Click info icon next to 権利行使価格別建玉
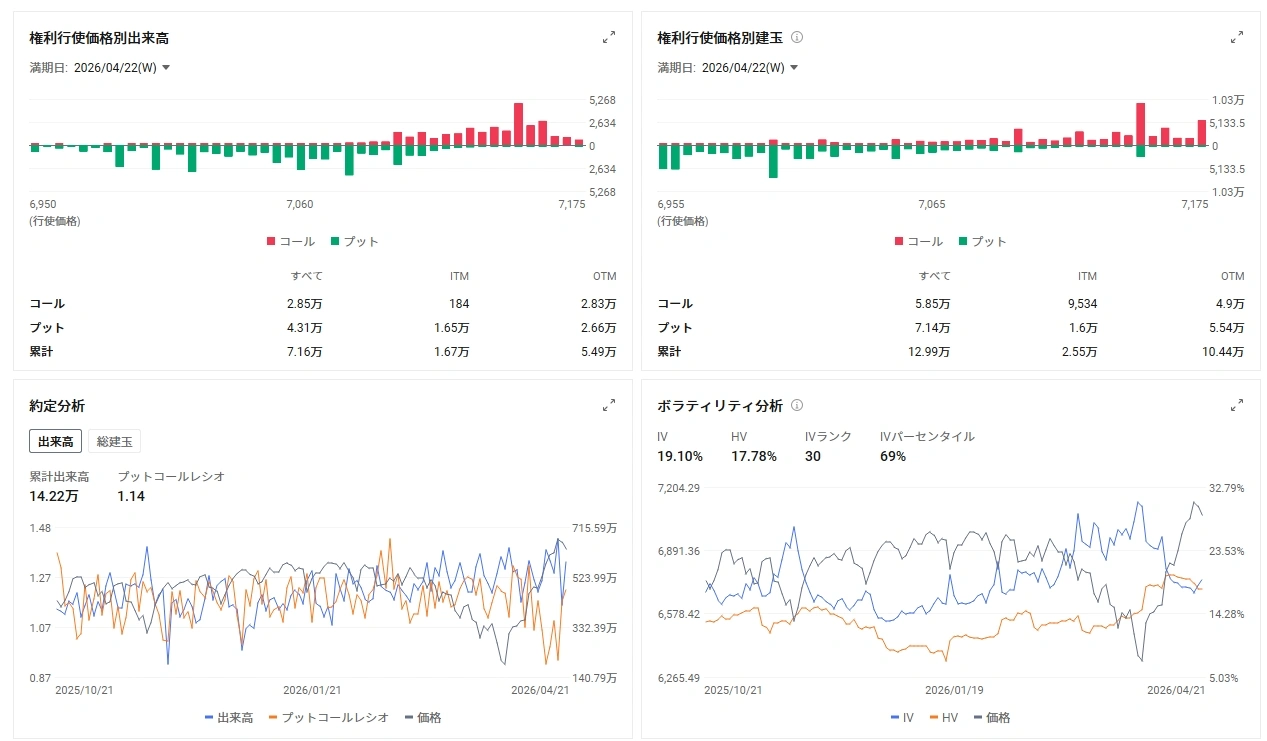 (797, 38)
